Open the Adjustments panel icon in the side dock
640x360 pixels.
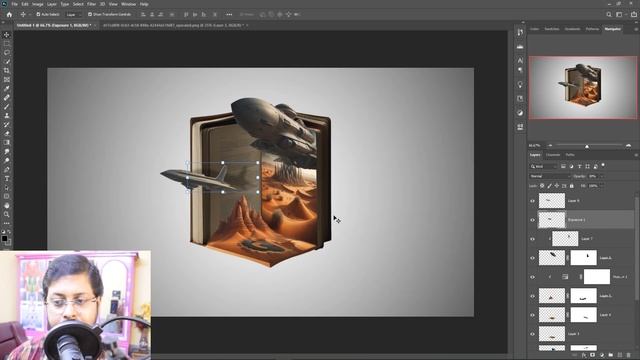(x=520, y=113)
